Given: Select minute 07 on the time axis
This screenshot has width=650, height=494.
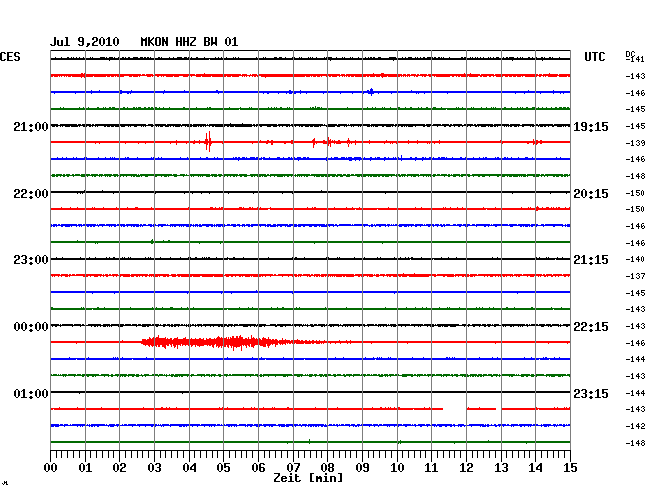Looking at the screenshot, I should (x=293, y=468).
